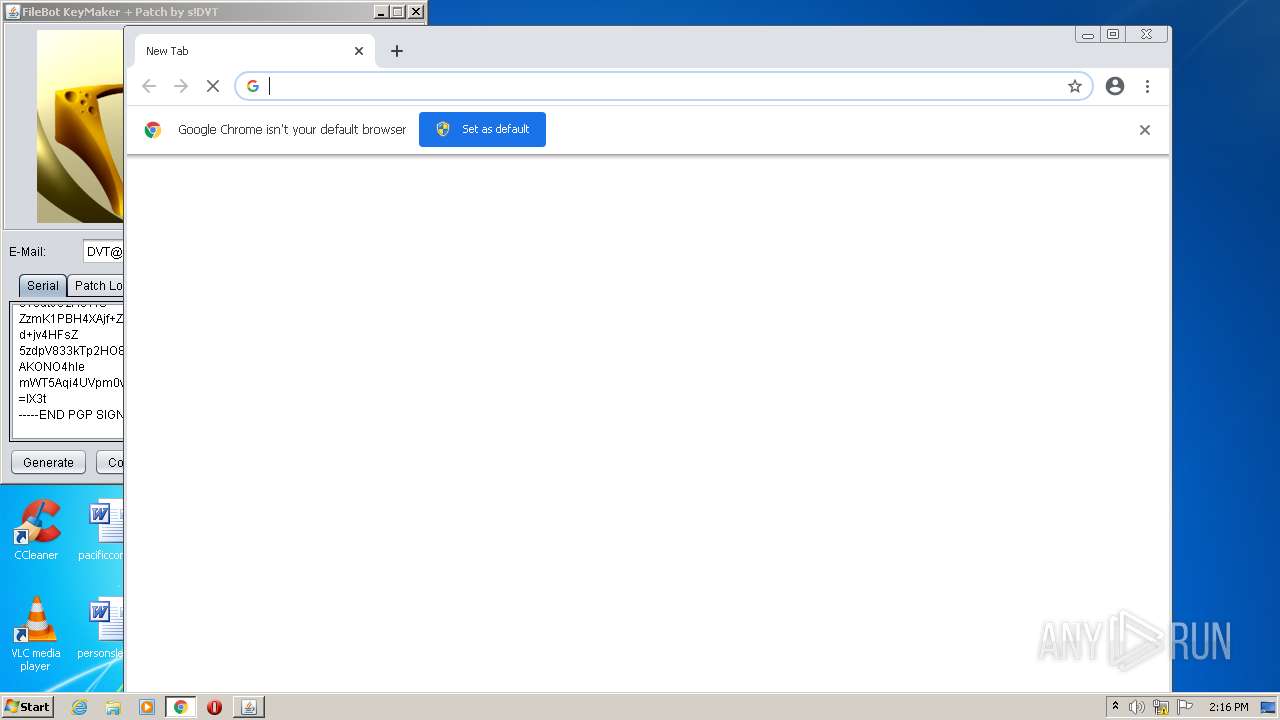Image resolution: width=1280 pixels, height=720 pixels.
Task: Minimize the FileBot KeyMaker window
Action: pos(382,12)
